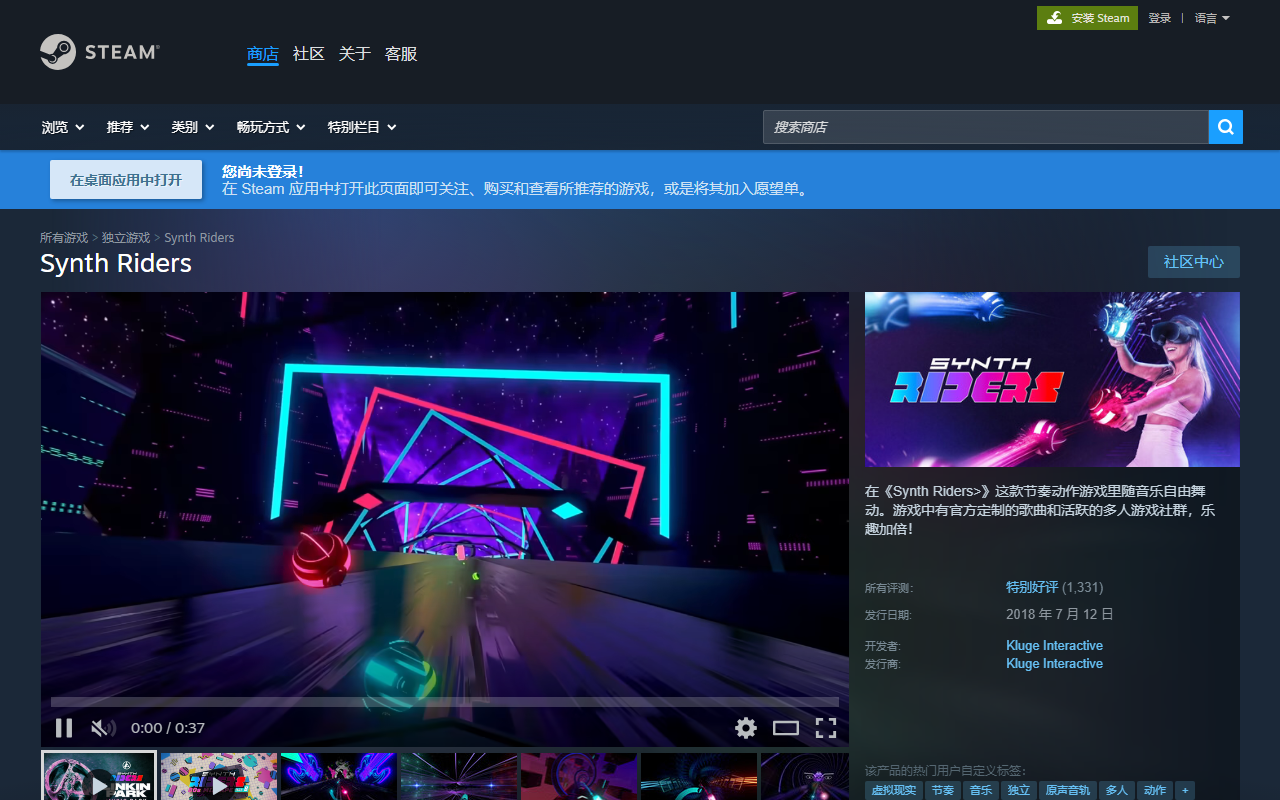This screenshot has width=1280, height=800.
Task: Click the Synth Riders breadcrumb link
Action: pyautogui.click(x=199, y=238)
